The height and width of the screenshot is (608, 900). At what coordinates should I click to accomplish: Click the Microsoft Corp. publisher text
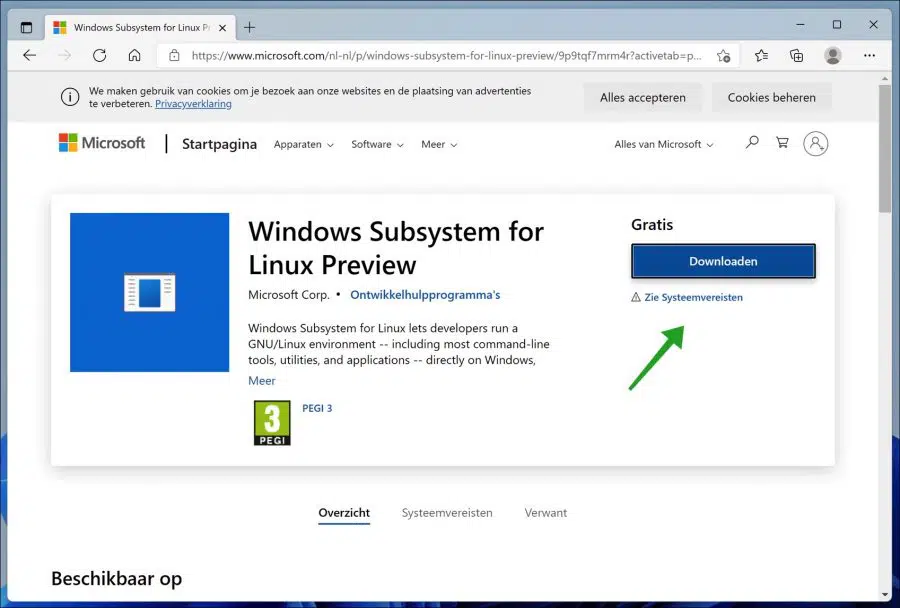pyautogui.click(x=289, y=295)
